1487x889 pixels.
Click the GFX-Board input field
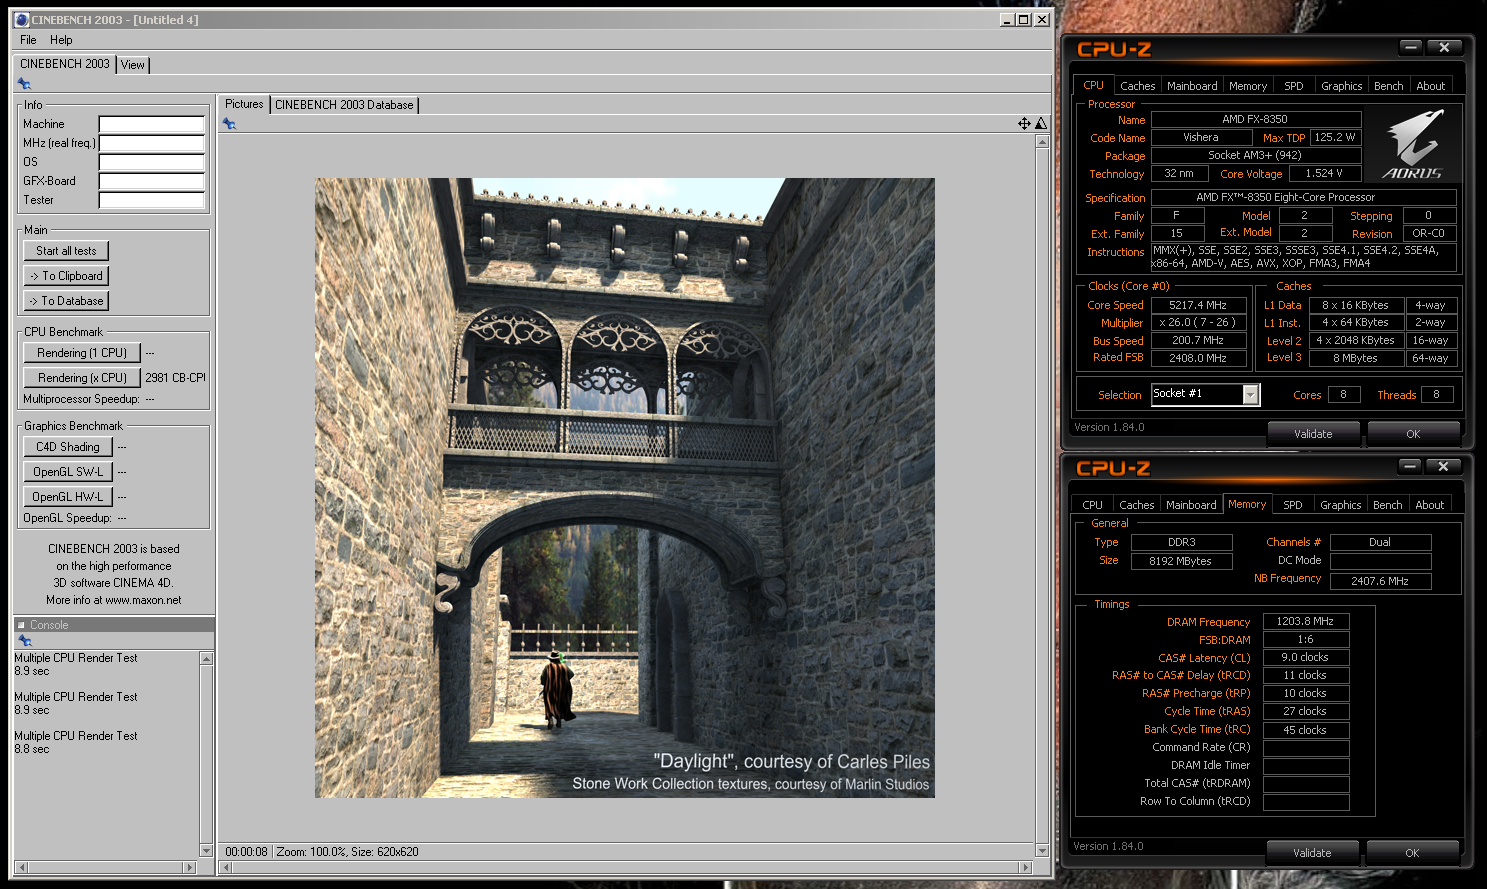(x=152, y=181)
